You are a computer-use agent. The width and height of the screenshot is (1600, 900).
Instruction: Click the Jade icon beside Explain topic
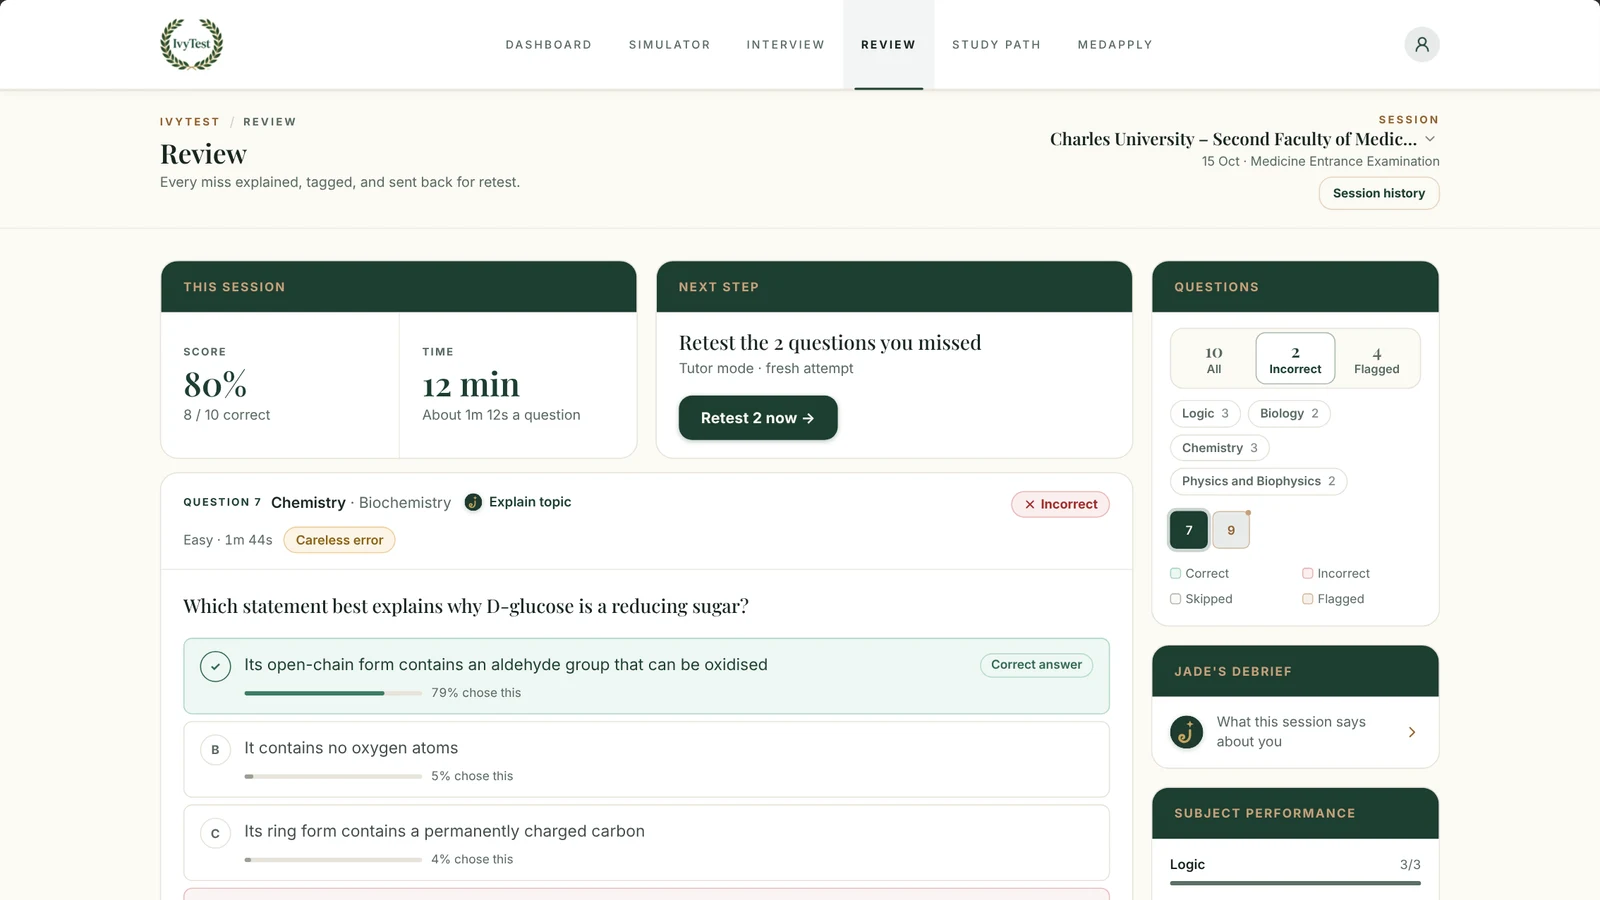473,502
